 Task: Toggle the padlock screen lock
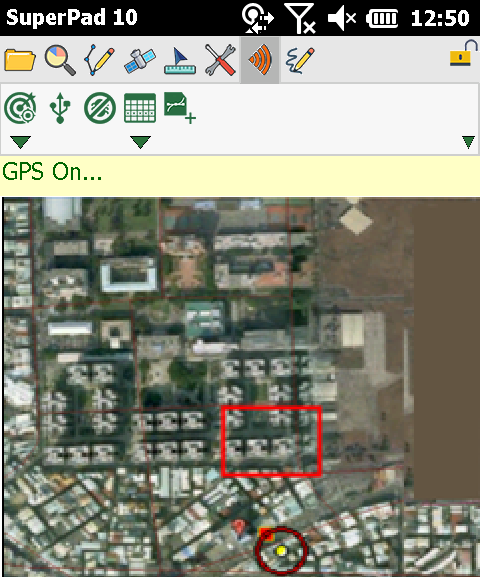coord(463,53)
